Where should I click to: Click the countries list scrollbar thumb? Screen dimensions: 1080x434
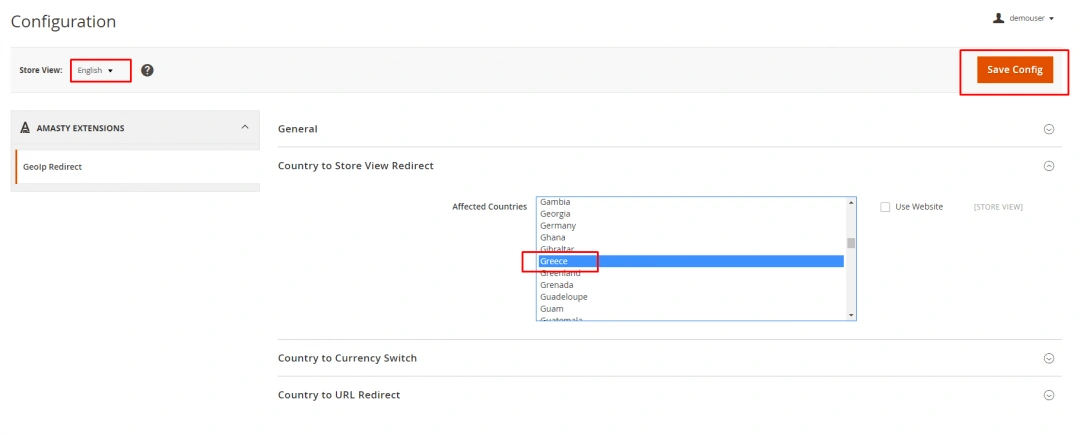pyautogui.click(x=851, y=242)
